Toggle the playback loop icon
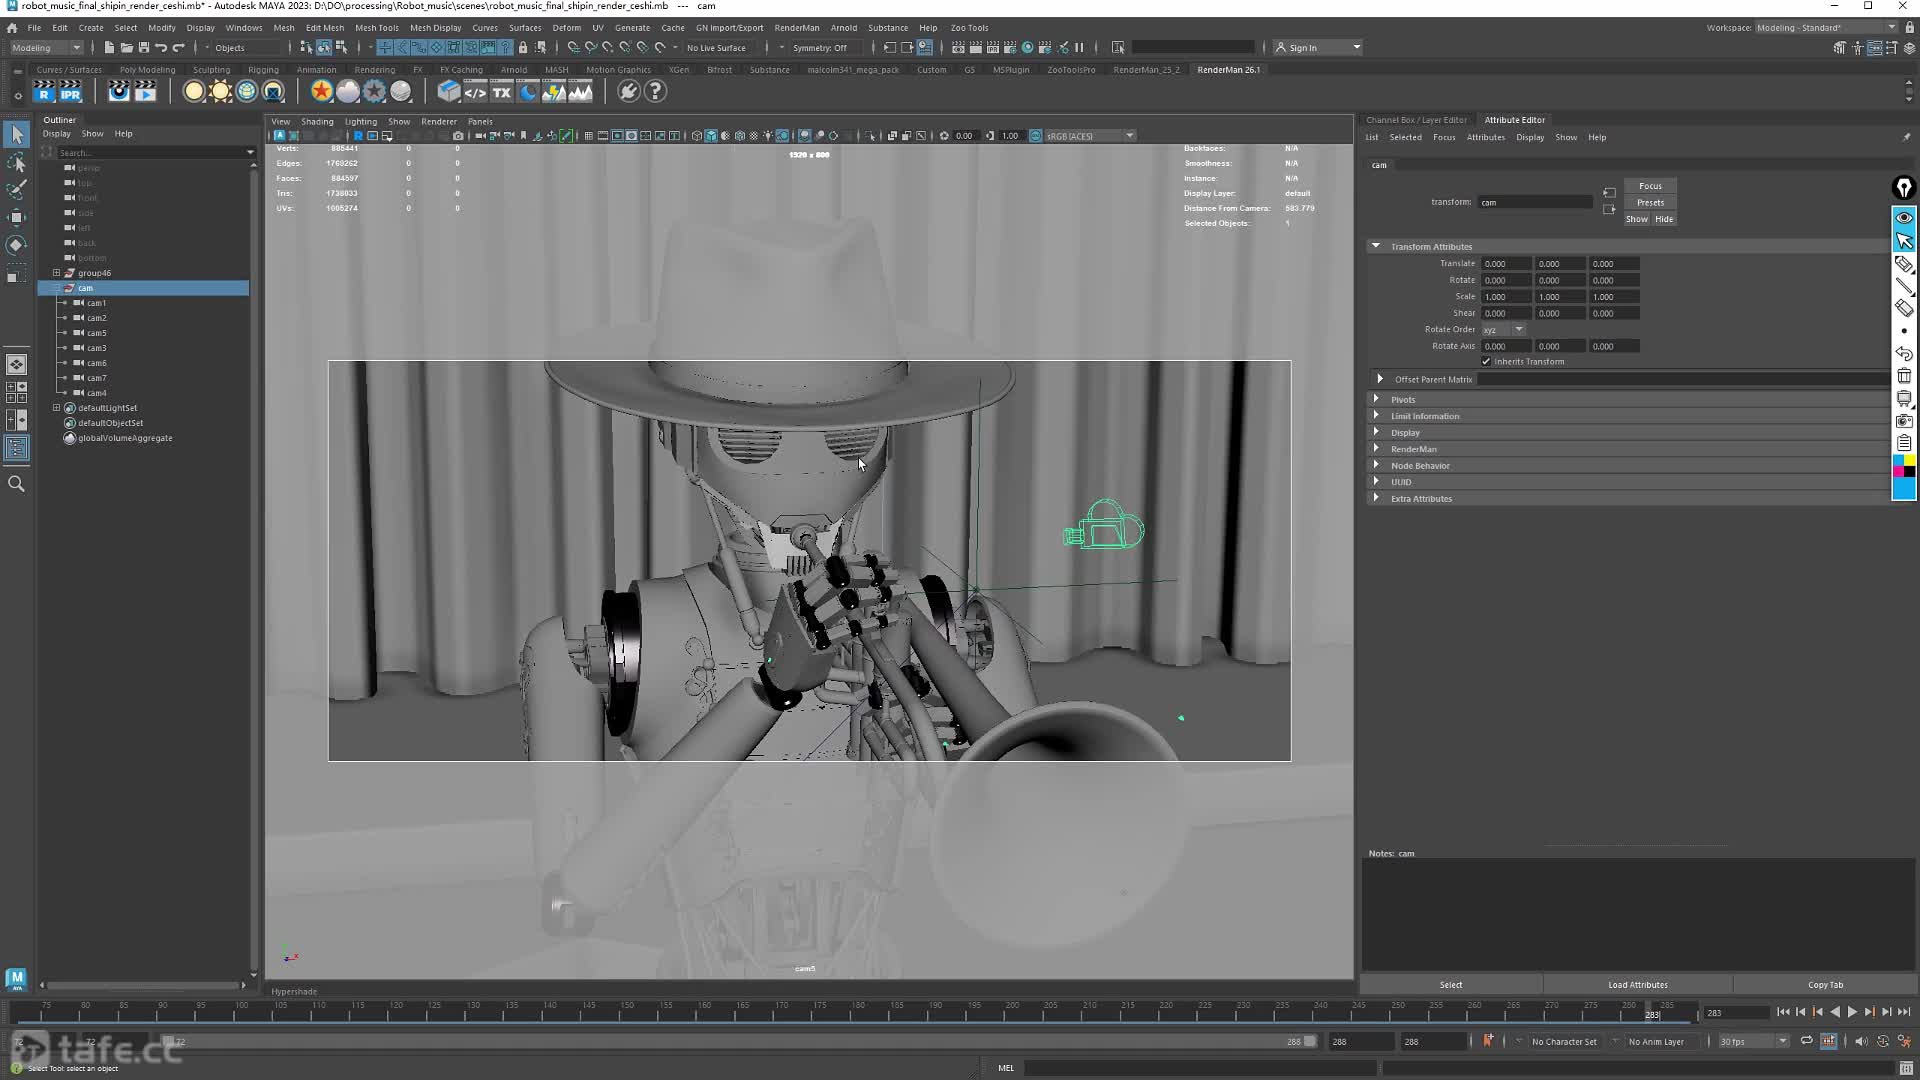 click(1806, 1041)
